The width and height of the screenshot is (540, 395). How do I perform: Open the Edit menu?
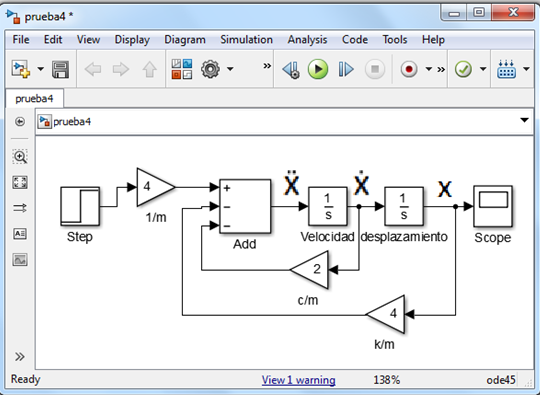tap(53, 40)
